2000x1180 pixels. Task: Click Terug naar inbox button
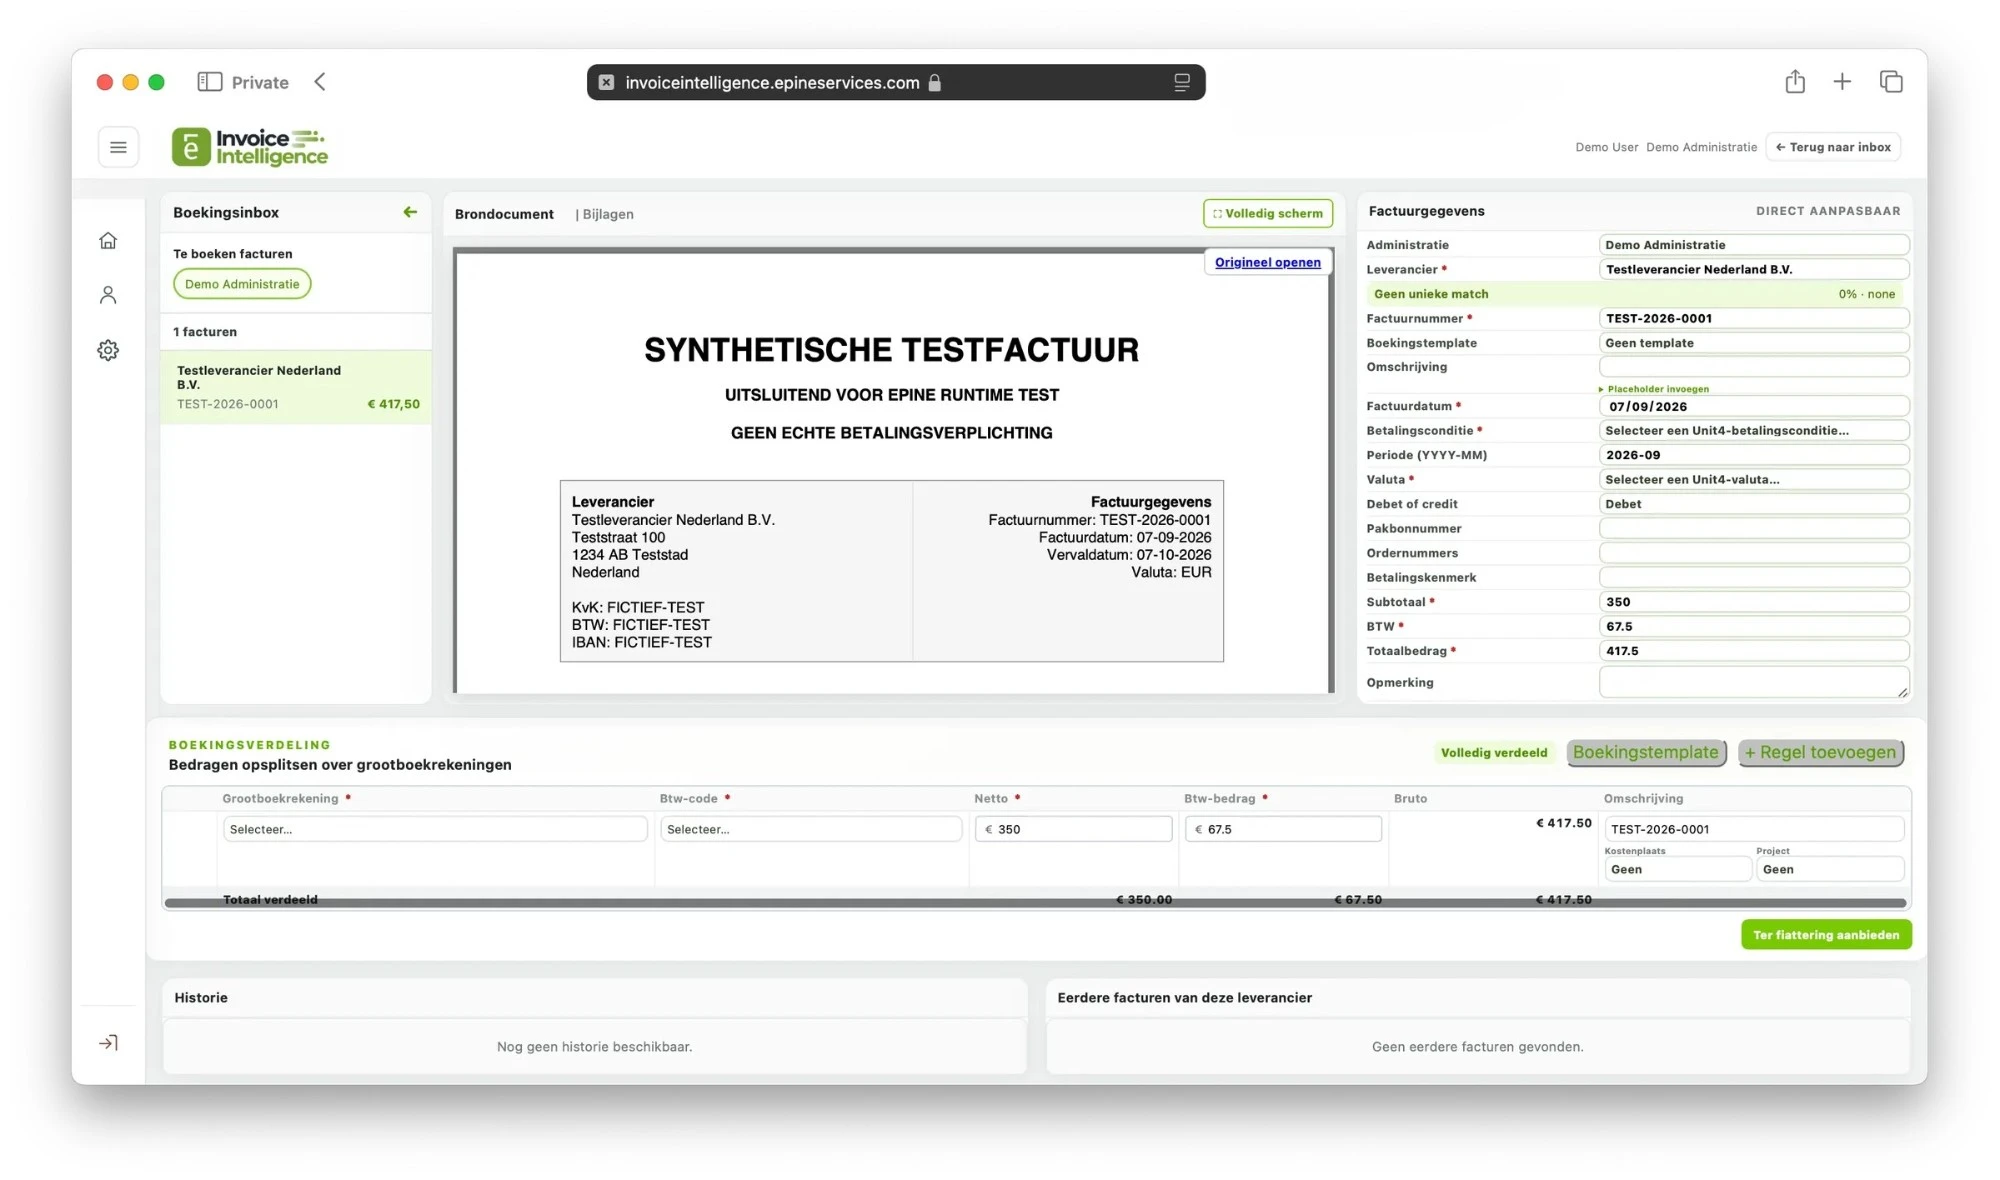point(1832,147)
